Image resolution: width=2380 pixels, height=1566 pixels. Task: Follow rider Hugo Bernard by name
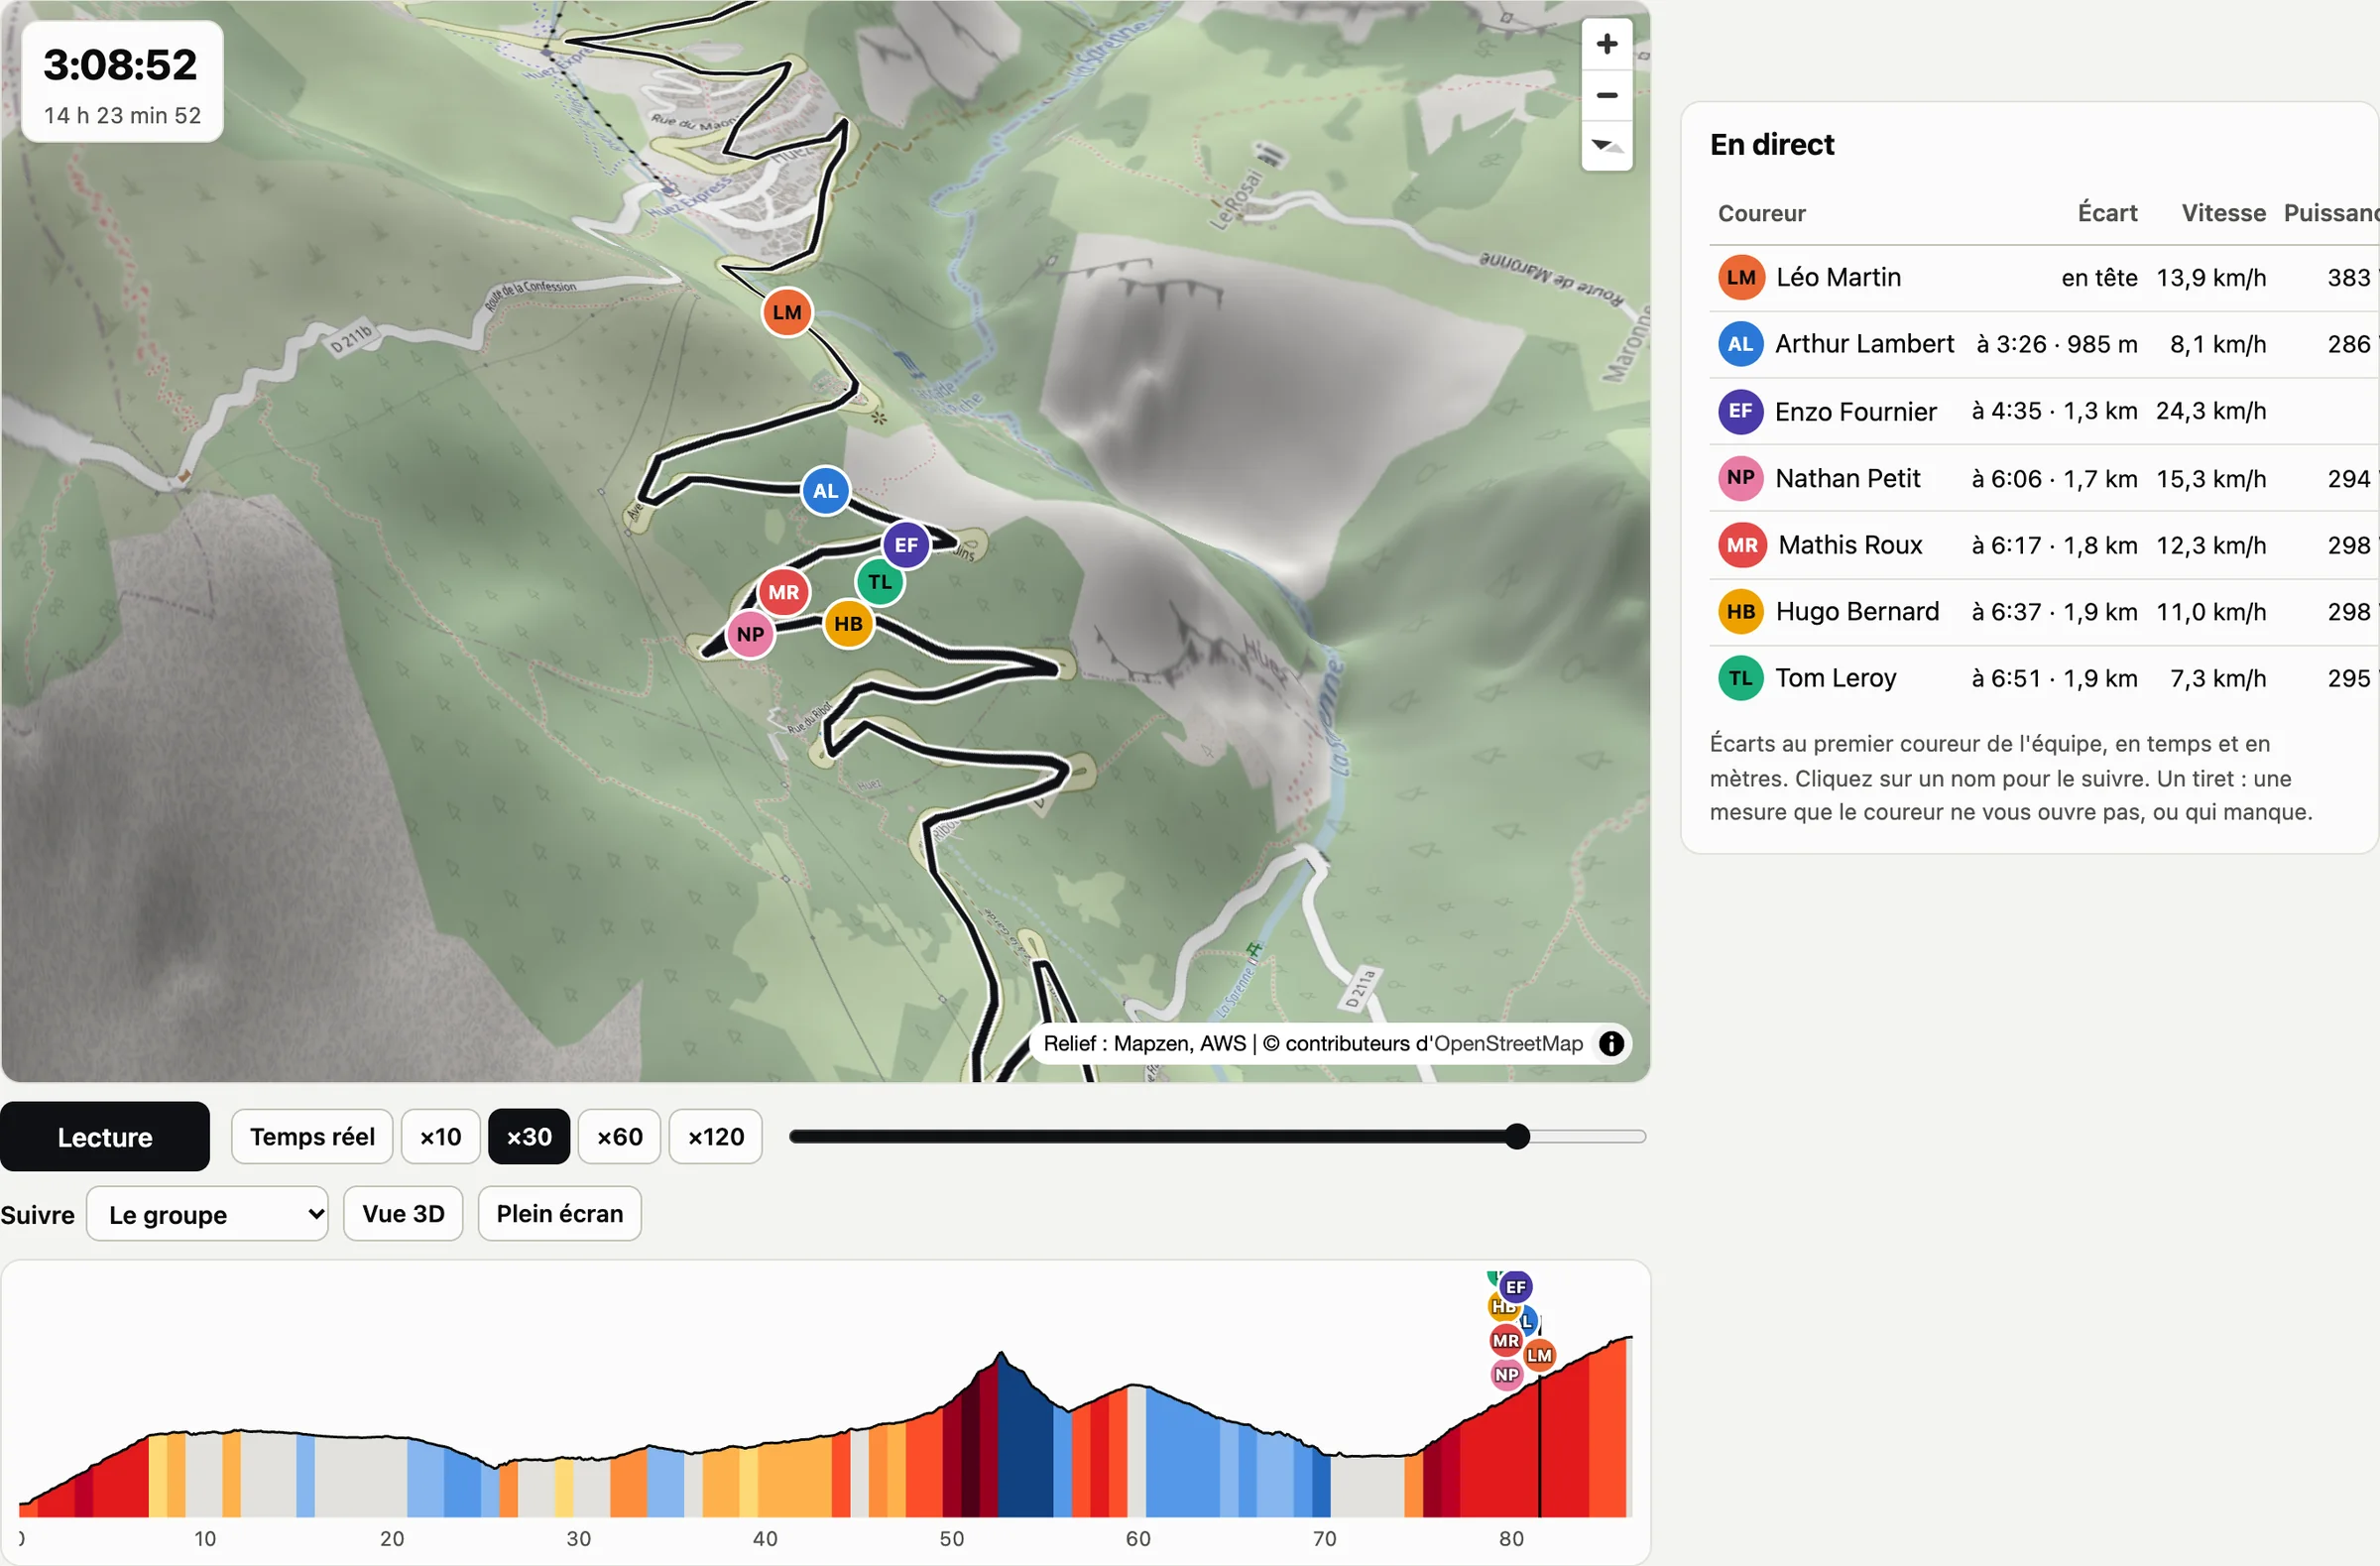coord(1857,611)
